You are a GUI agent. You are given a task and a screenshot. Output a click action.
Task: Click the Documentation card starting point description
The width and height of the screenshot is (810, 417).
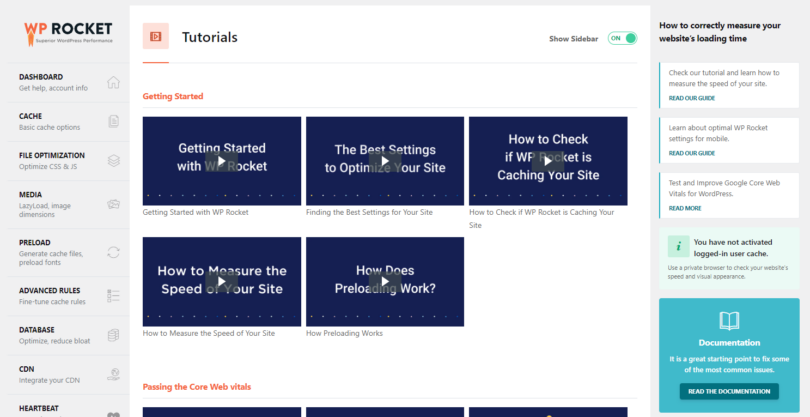[x=729, y=364]
